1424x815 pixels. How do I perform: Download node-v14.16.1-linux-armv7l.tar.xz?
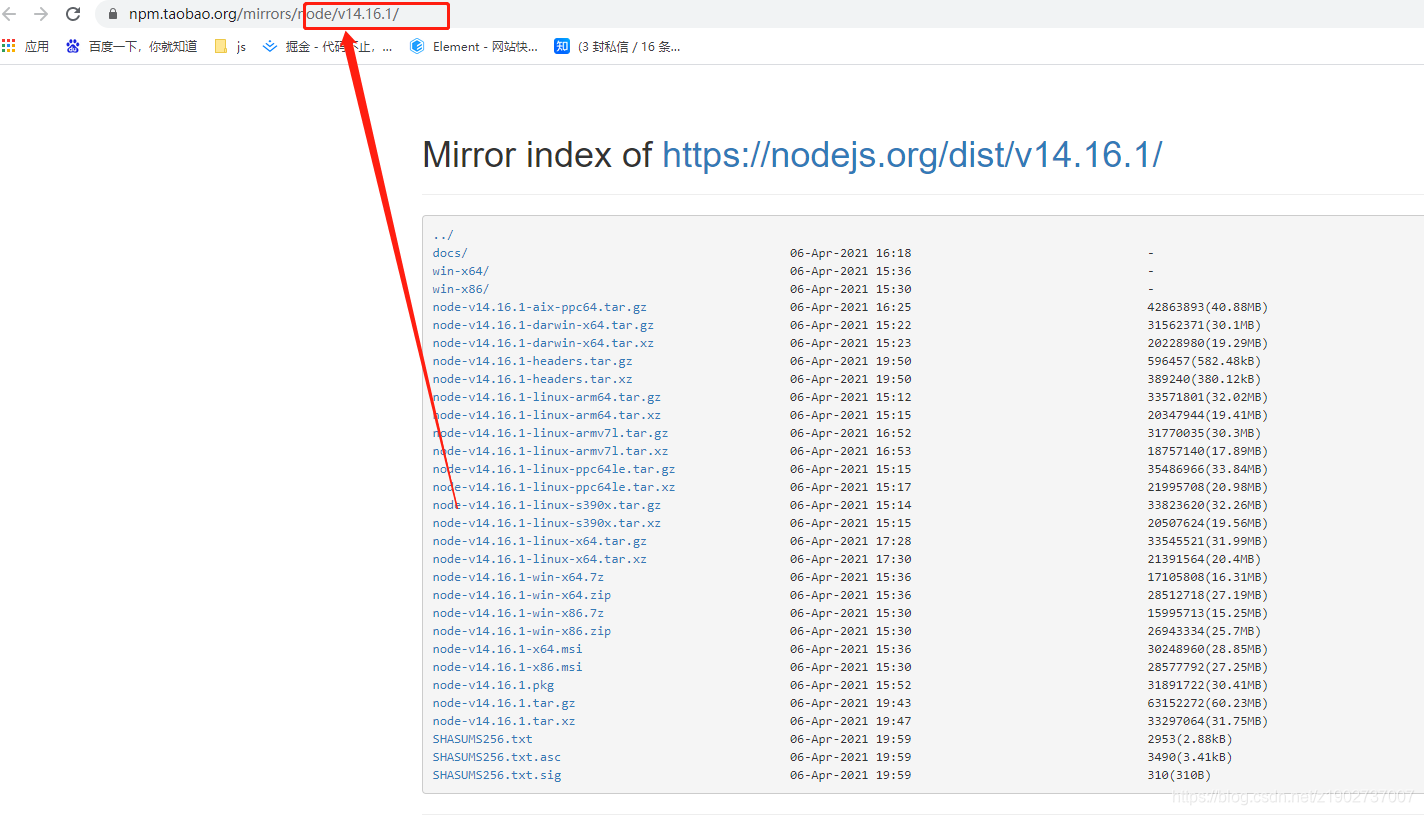551,451
